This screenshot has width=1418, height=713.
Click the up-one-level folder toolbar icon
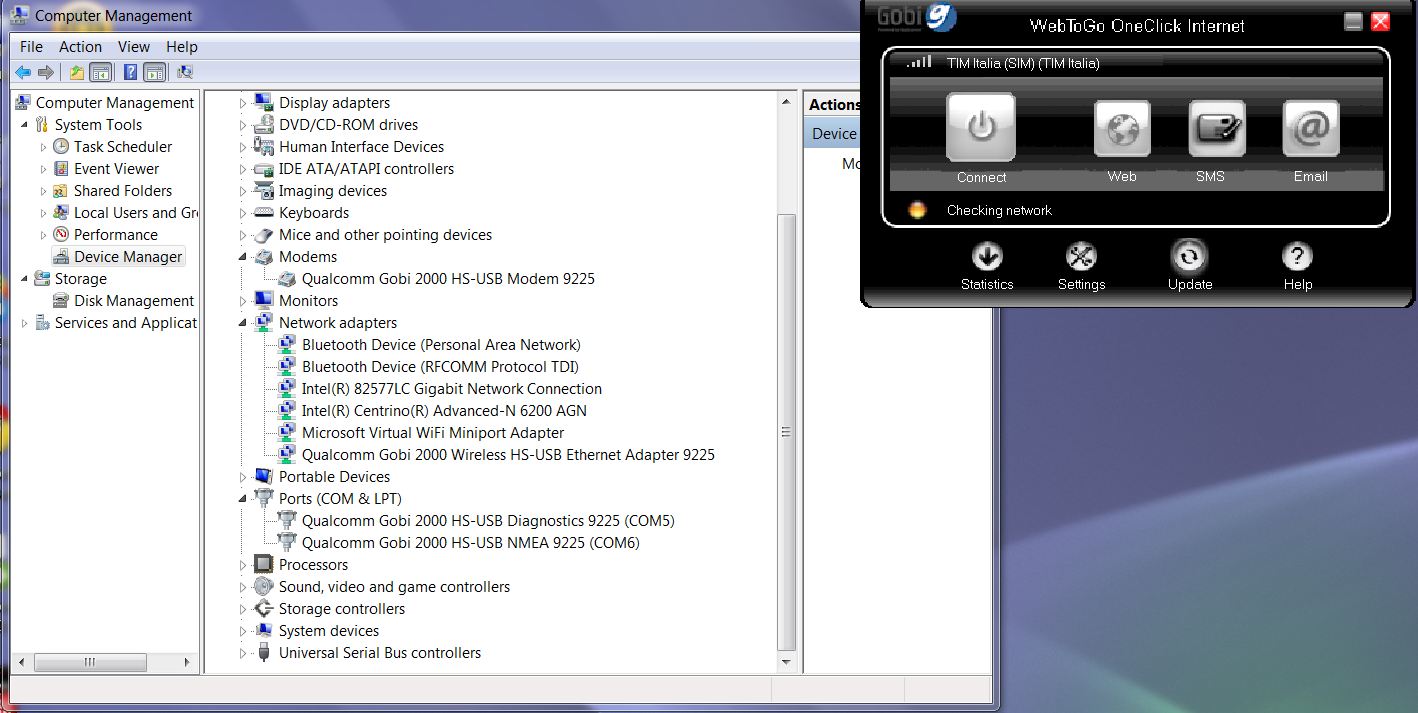(76, 72)
